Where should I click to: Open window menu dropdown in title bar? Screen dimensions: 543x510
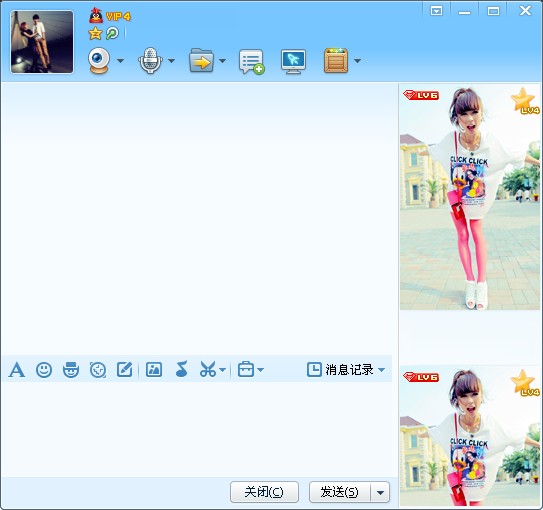(436, 11)
